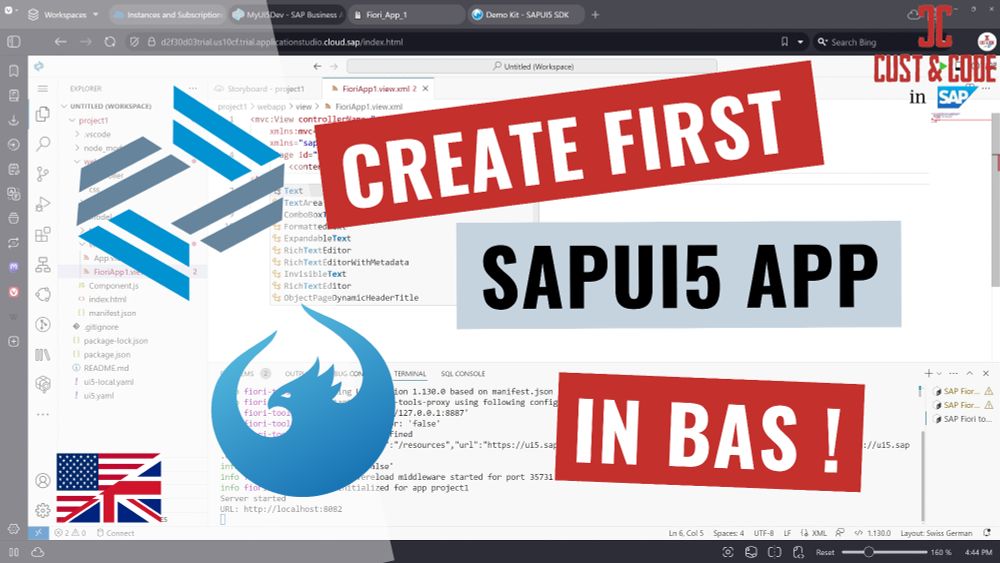Add a new web panel
Viewport: 1000px width, 563px height.
pos(13,342)
